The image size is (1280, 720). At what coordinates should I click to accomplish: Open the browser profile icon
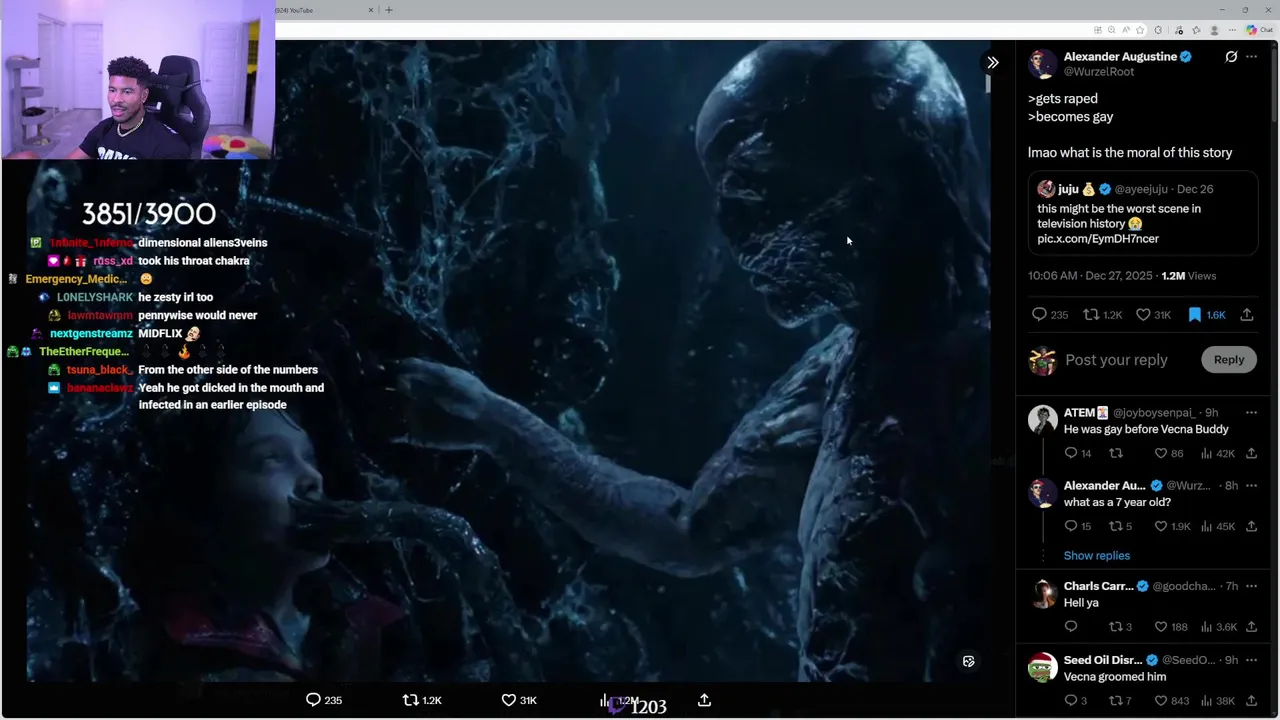pos(1214,30)
